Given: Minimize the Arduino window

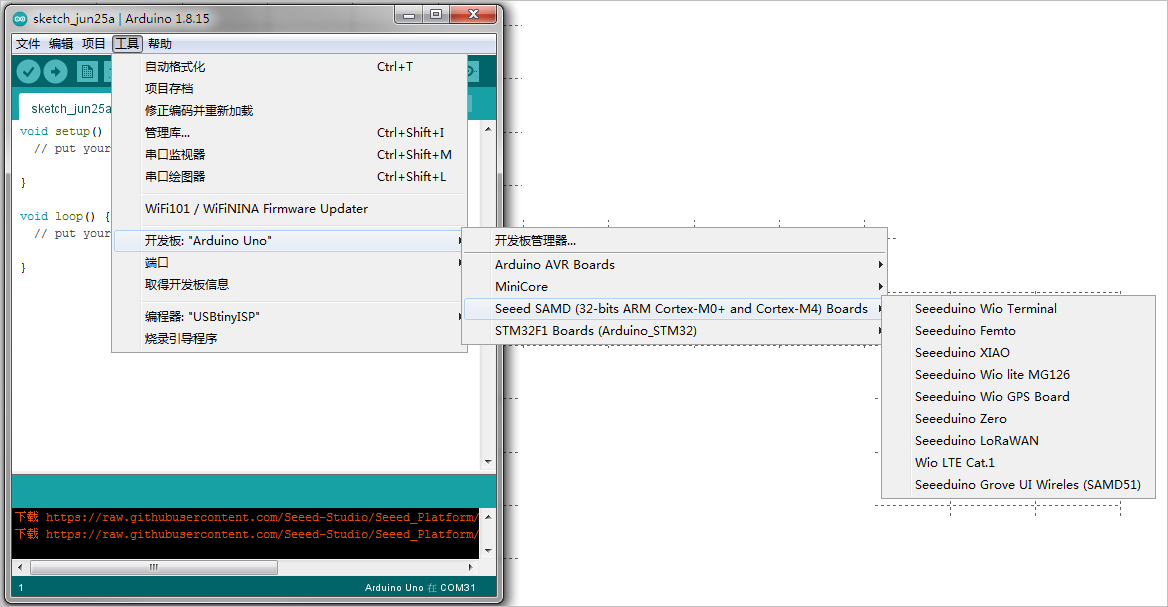Looking at the screenshot, I should [408, 15].
